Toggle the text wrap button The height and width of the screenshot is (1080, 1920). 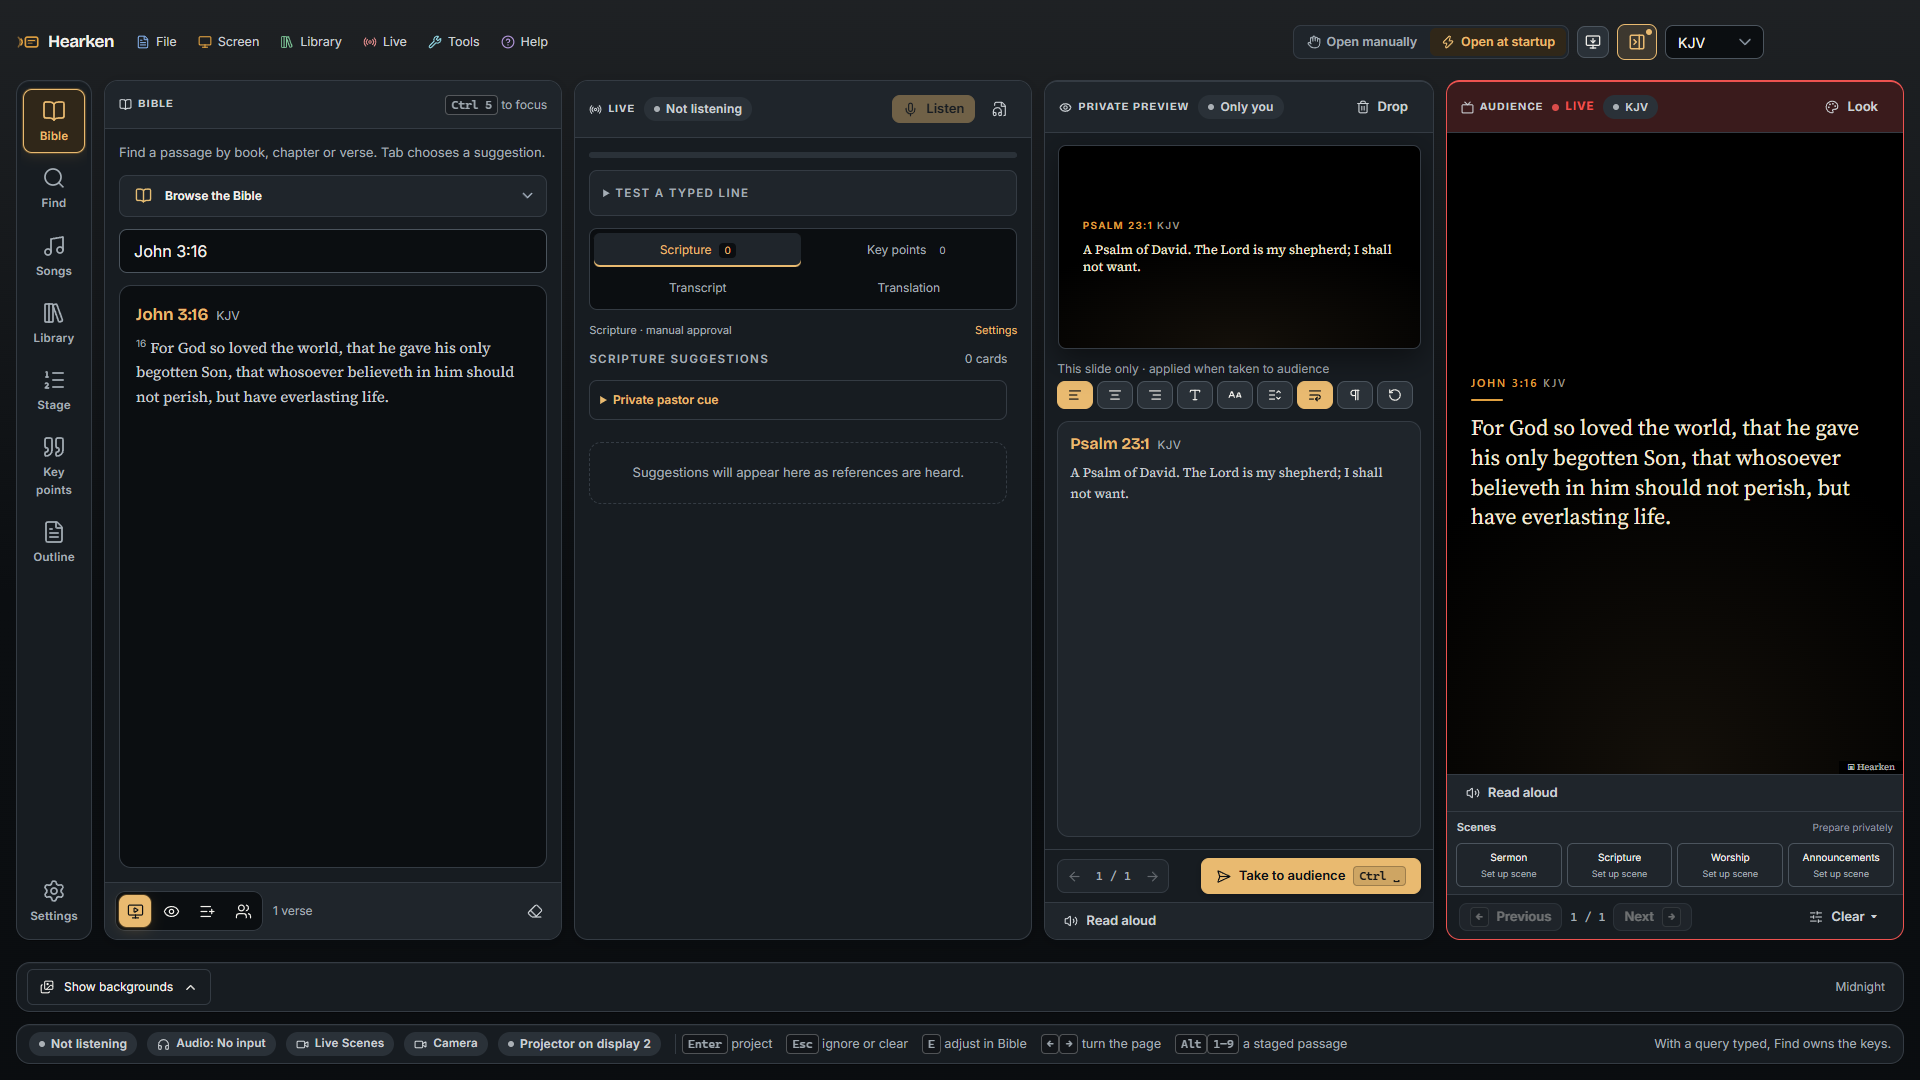1315,395
